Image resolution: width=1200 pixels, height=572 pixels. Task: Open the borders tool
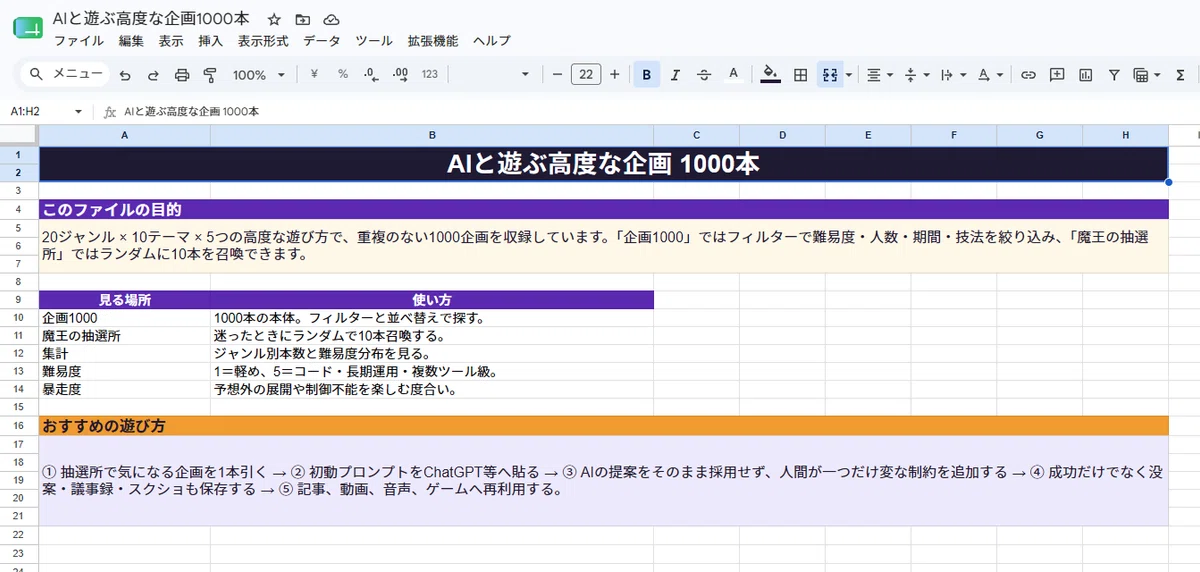point(800,74)
